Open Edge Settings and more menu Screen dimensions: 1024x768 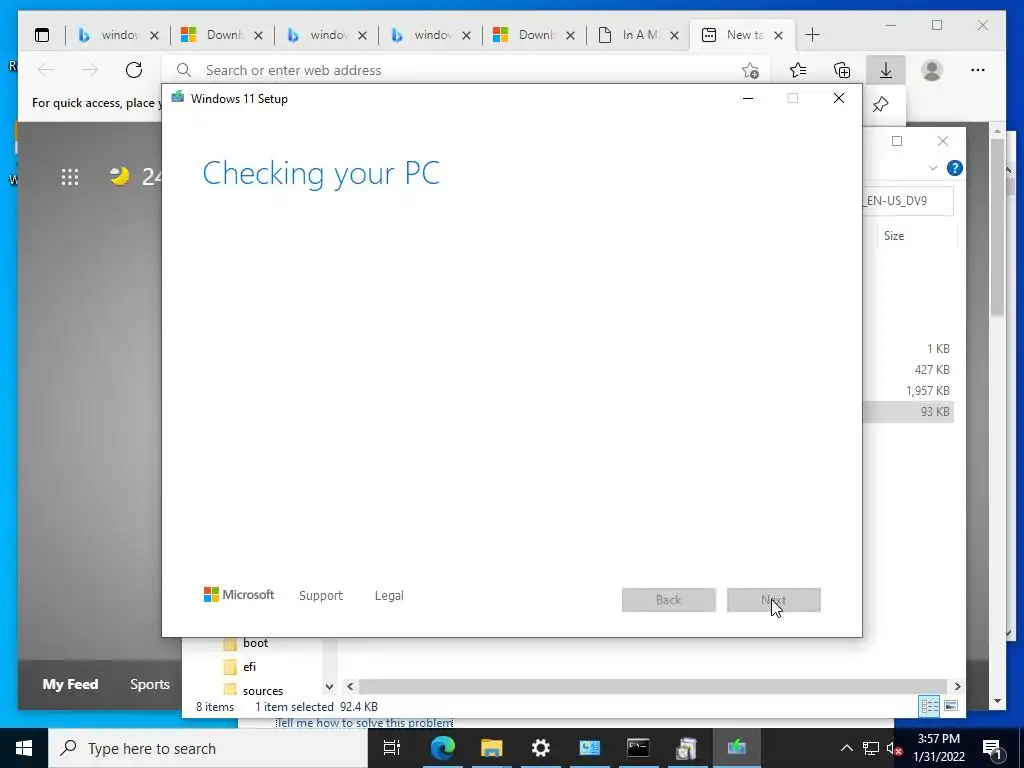978,70
